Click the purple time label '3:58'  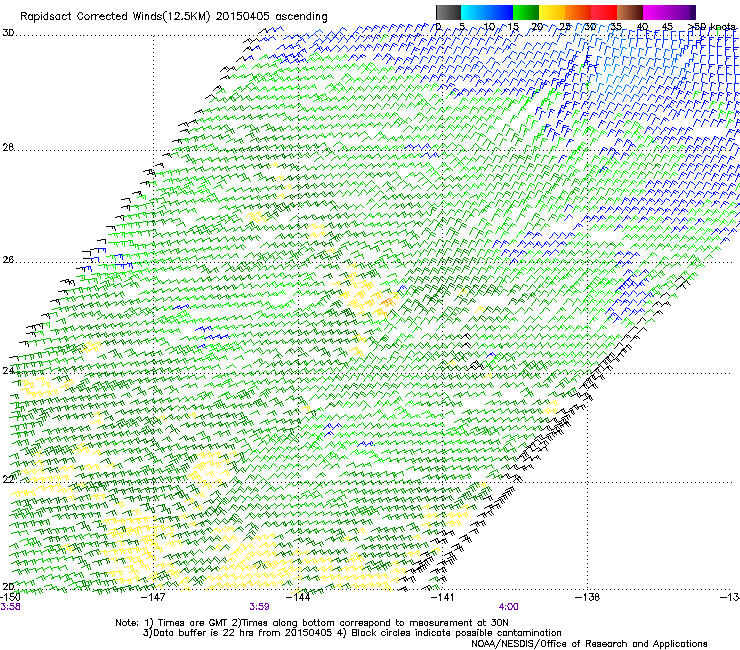click(10, 607)
